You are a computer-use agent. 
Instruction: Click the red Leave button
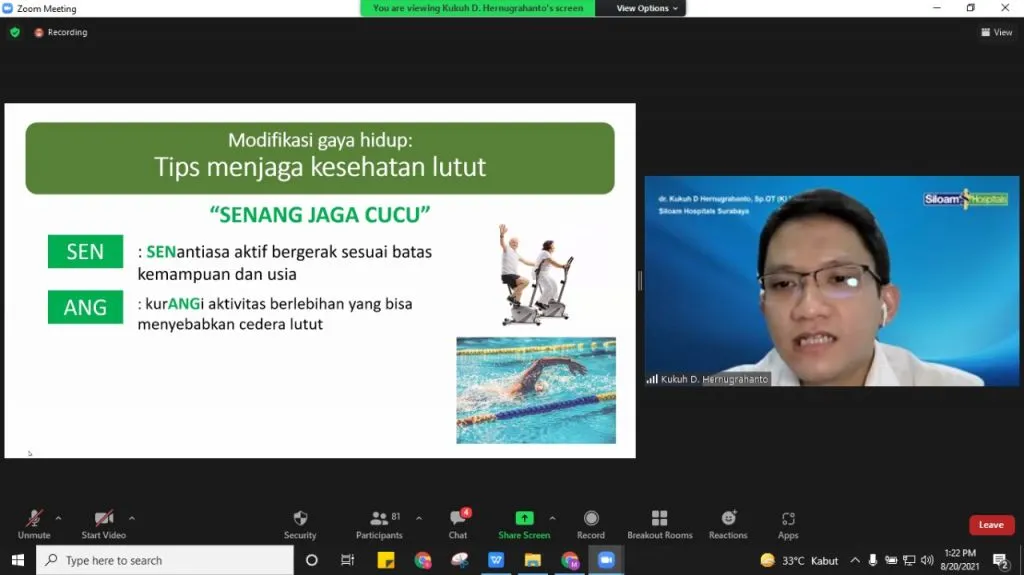[991, 525]
